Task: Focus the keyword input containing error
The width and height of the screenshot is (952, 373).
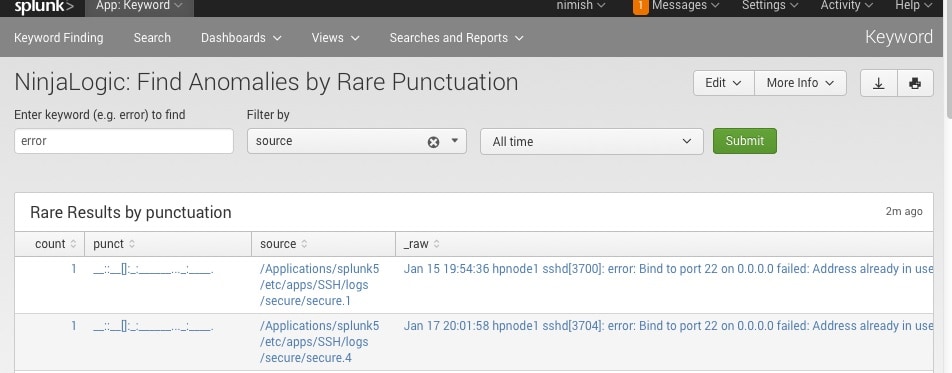Action: pyautogui.click(x=124, y=141)
